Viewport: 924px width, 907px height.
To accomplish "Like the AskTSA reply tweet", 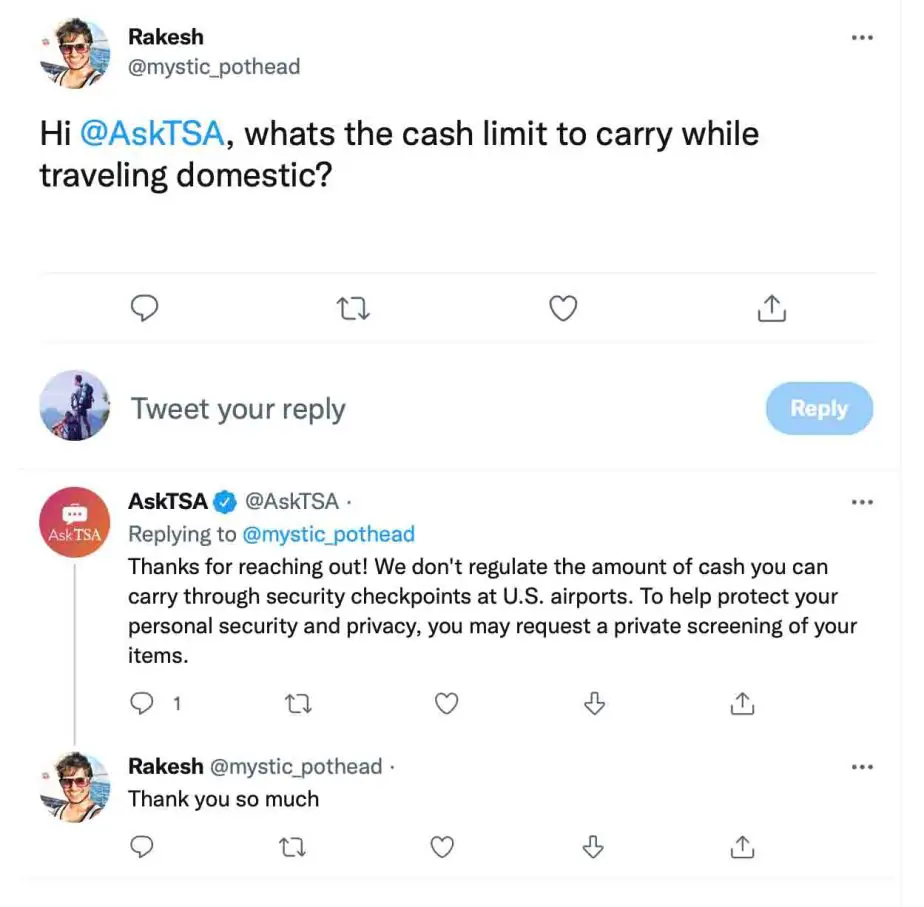I will pyautogui.click(x=446, y=704).
